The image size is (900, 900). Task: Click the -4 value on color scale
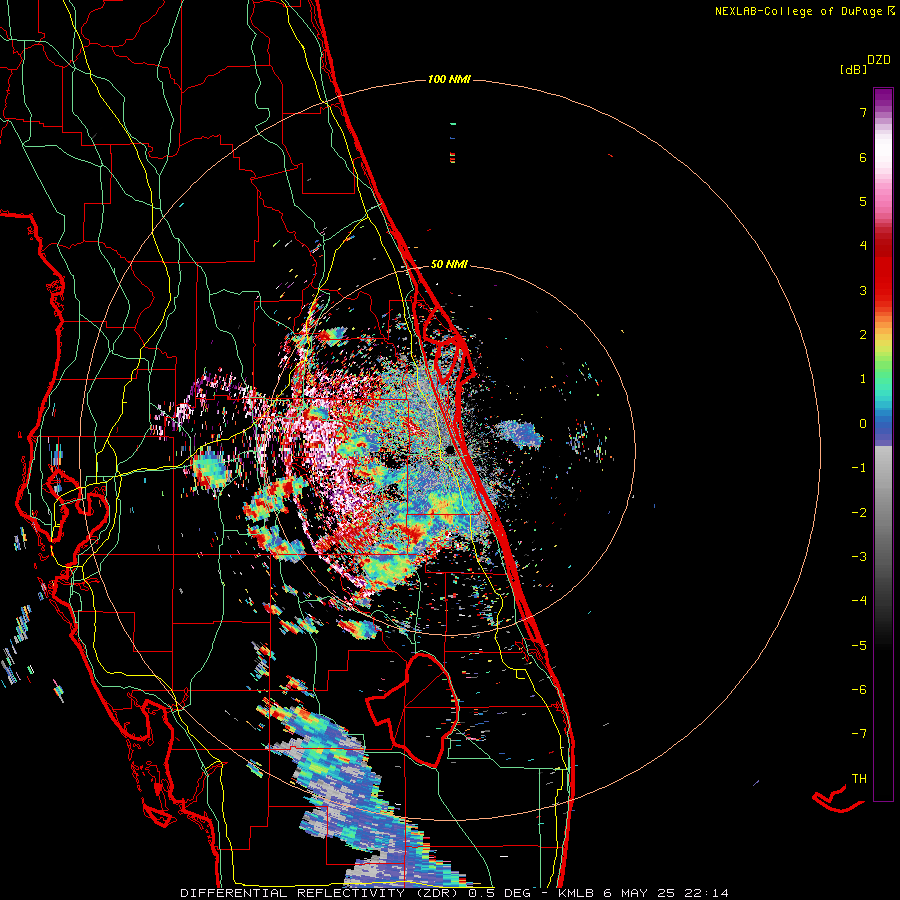[x=859, y=601]
